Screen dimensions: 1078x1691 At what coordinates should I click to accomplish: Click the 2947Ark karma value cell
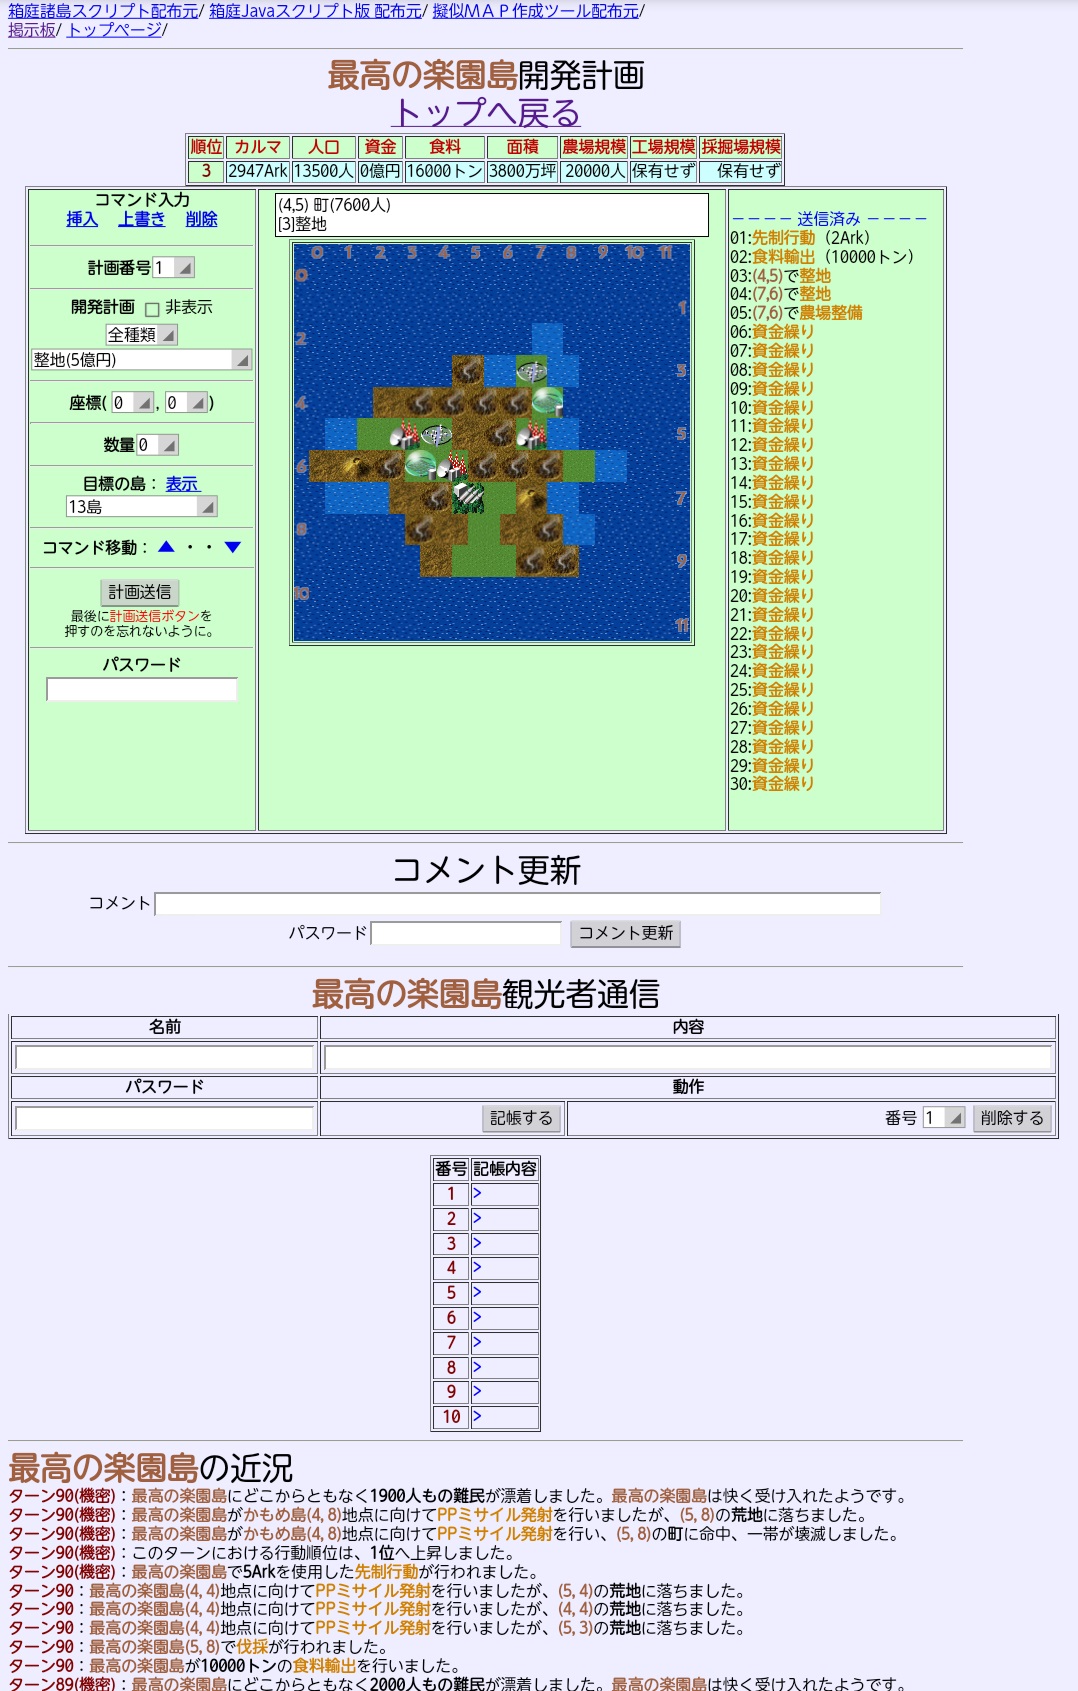[x=258, y=171]
